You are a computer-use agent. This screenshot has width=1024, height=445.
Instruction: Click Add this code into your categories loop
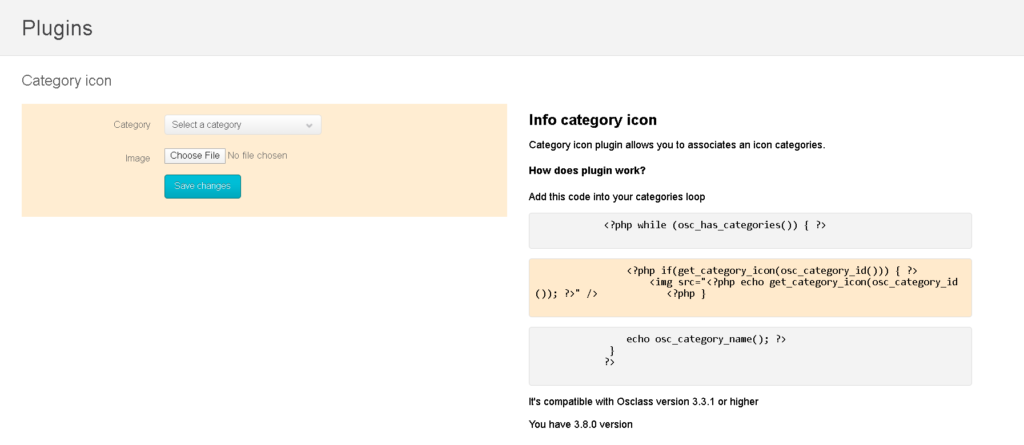coord(616,196)
